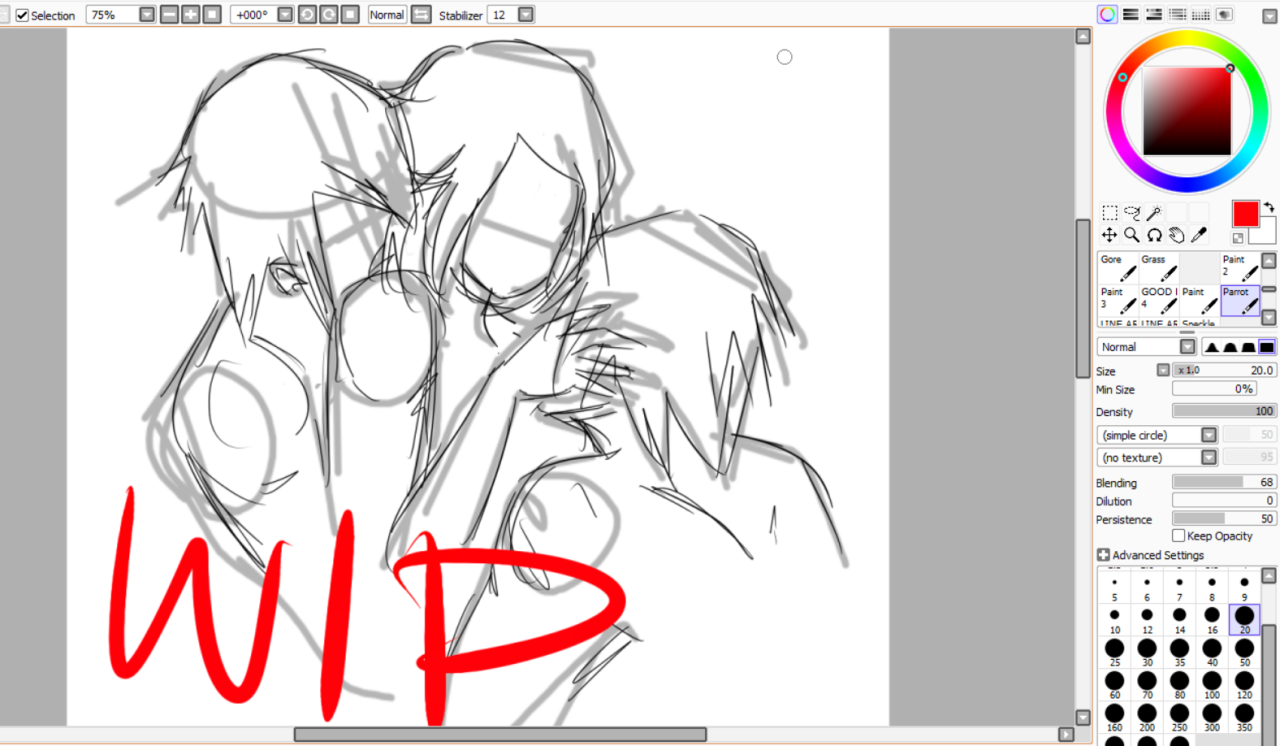
Task: Reset the canvas rotation
Action: (349, 15)
